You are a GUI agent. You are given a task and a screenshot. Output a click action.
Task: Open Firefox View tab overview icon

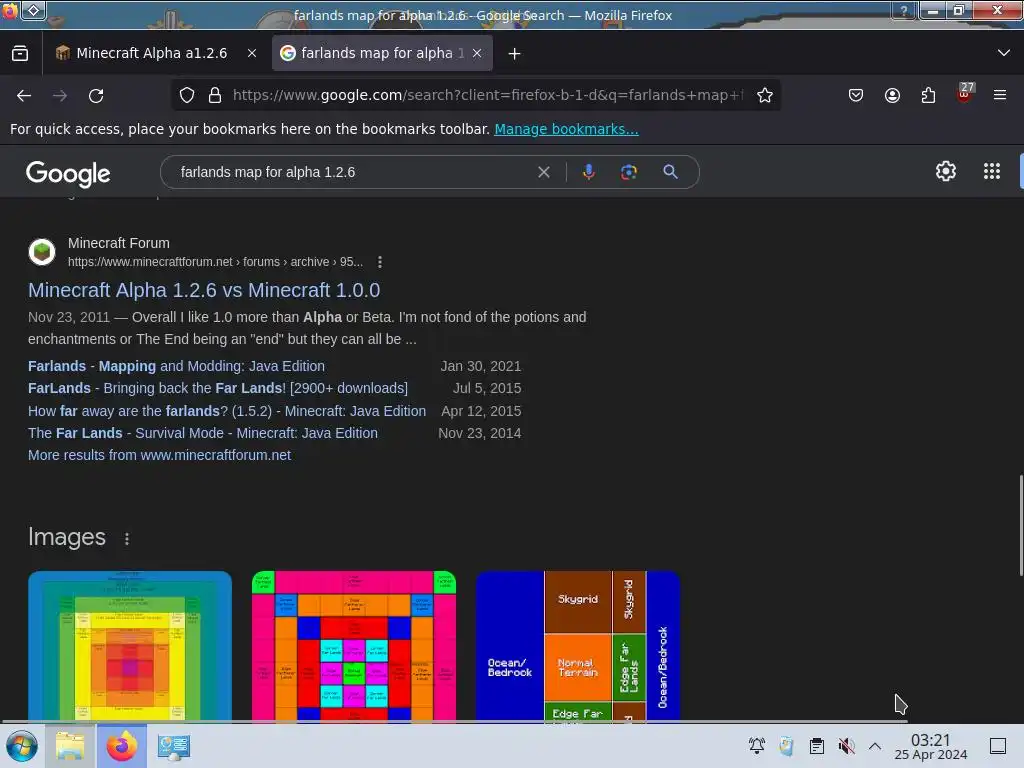pyautogui.click(x=20, y=54)
